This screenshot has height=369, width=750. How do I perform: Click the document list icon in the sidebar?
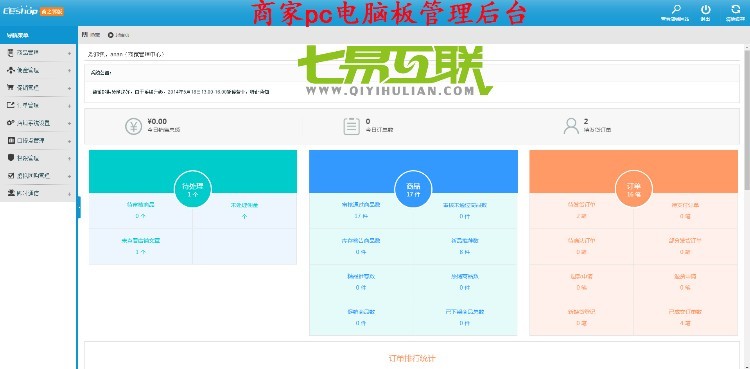11,53
